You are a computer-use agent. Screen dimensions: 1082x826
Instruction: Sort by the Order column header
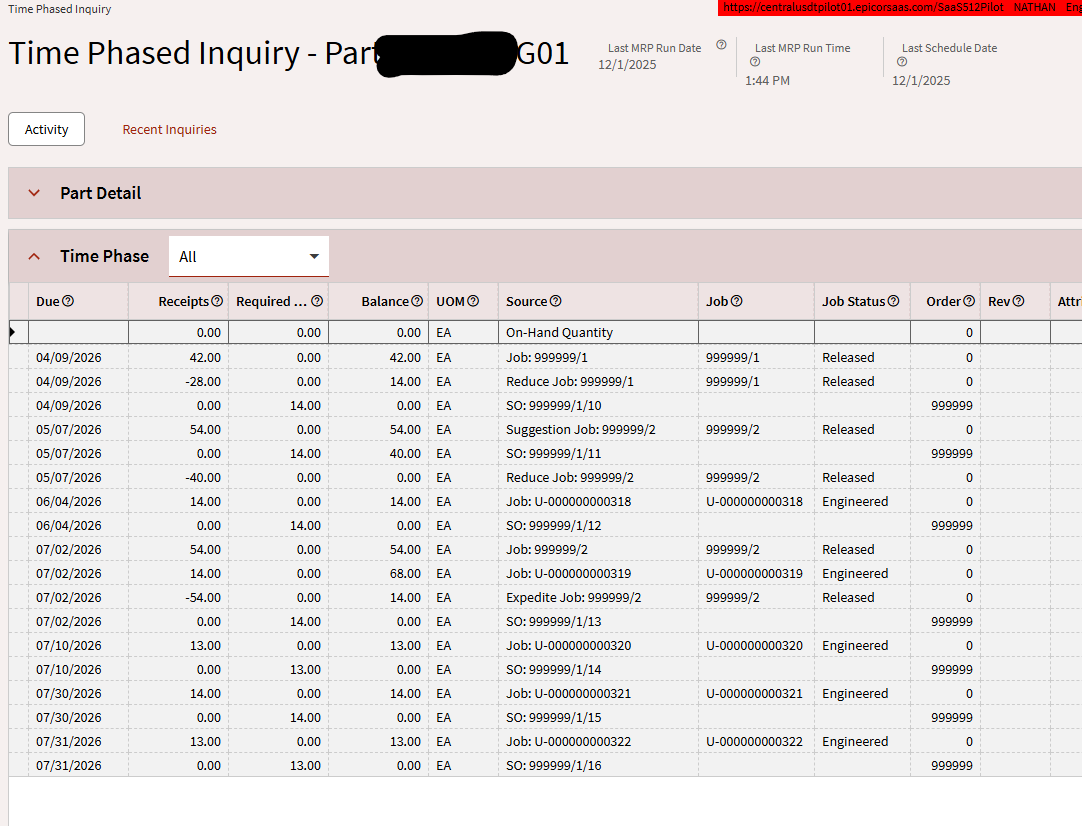(943, 301)
